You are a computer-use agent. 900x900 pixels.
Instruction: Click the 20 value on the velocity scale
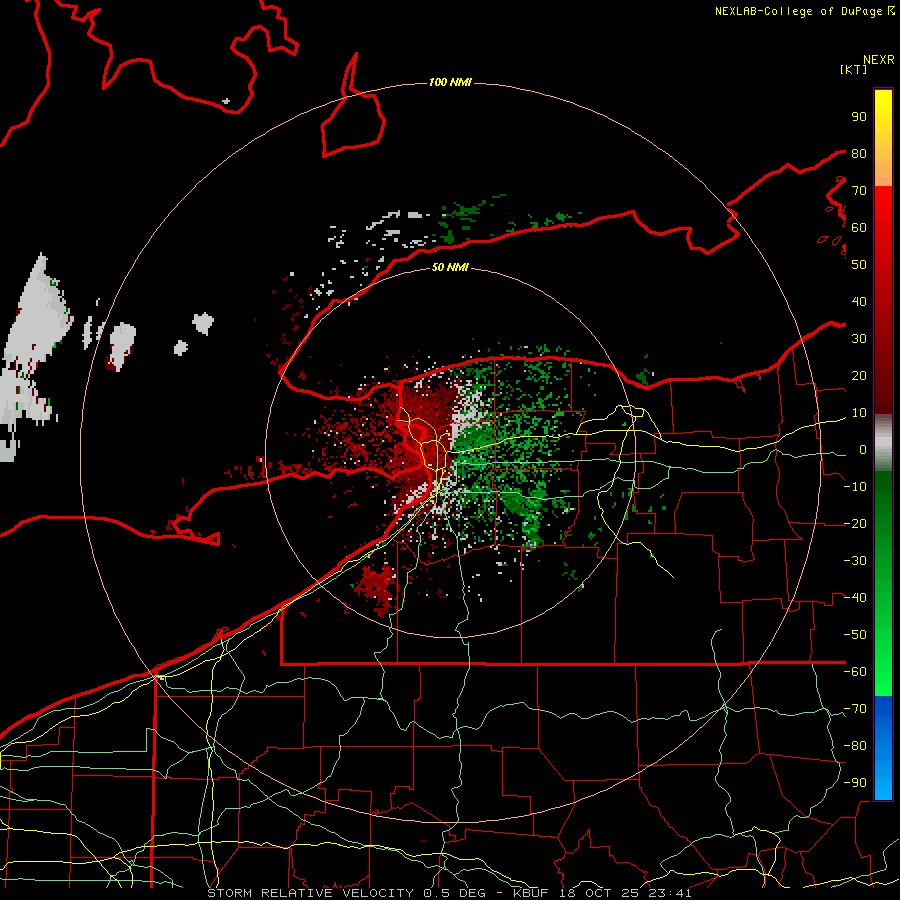point(859,375)
